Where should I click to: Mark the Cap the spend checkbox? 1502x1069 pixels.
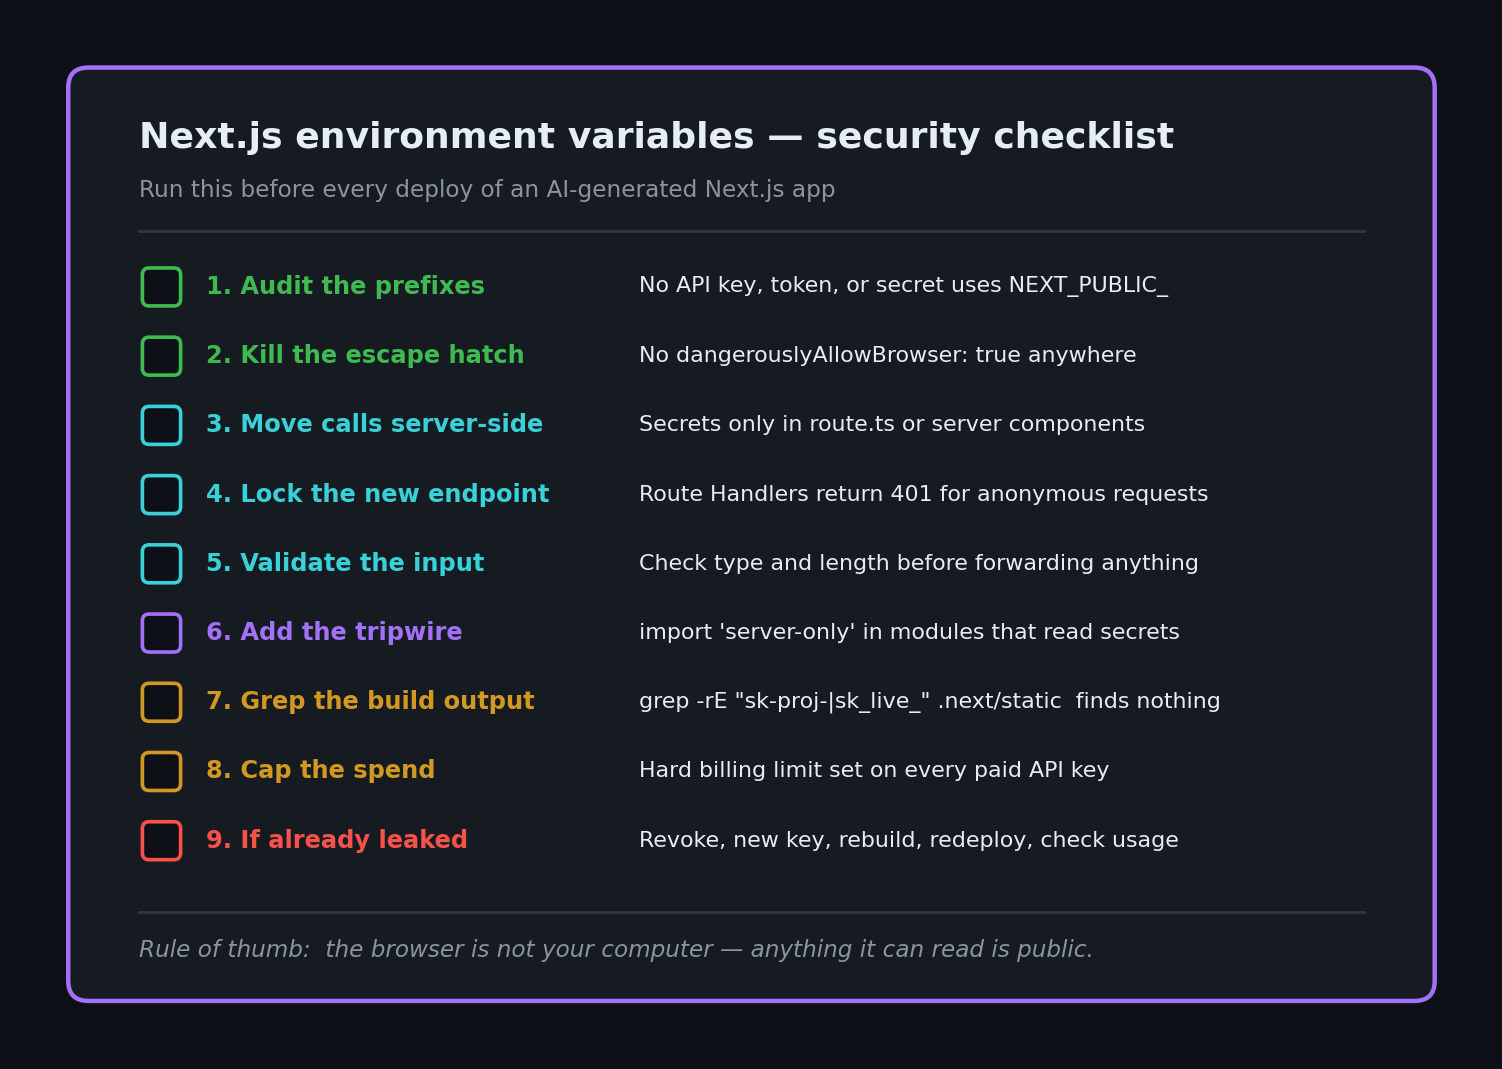(161, 772)
